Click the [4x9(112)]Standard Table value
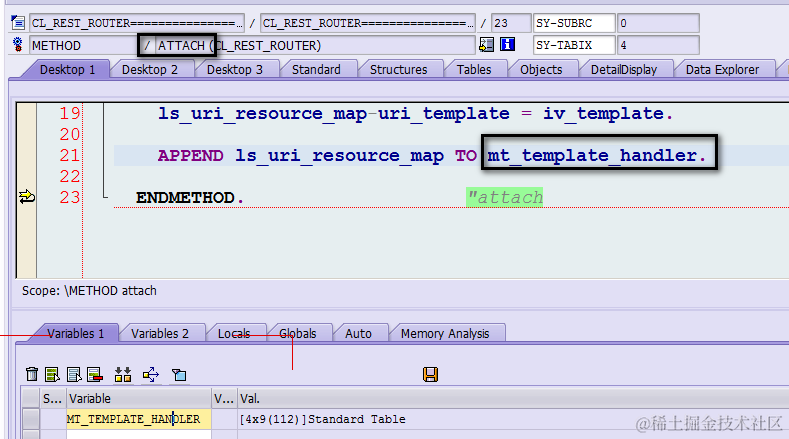 click(323, 419)
